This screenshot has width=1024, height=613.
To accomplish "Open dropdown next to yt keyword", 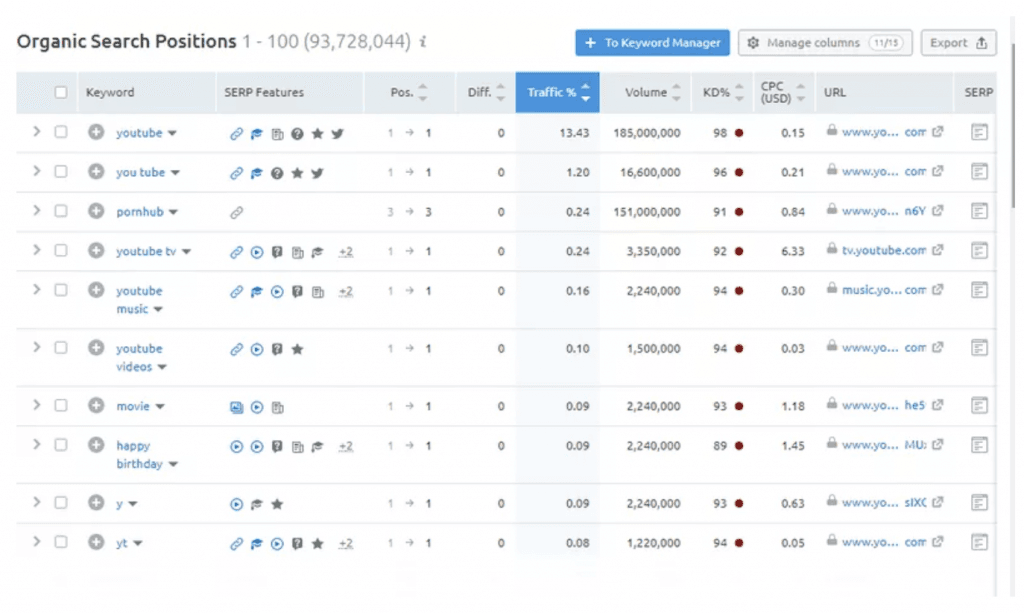I will pyautogui.click(x=138, y=543).
